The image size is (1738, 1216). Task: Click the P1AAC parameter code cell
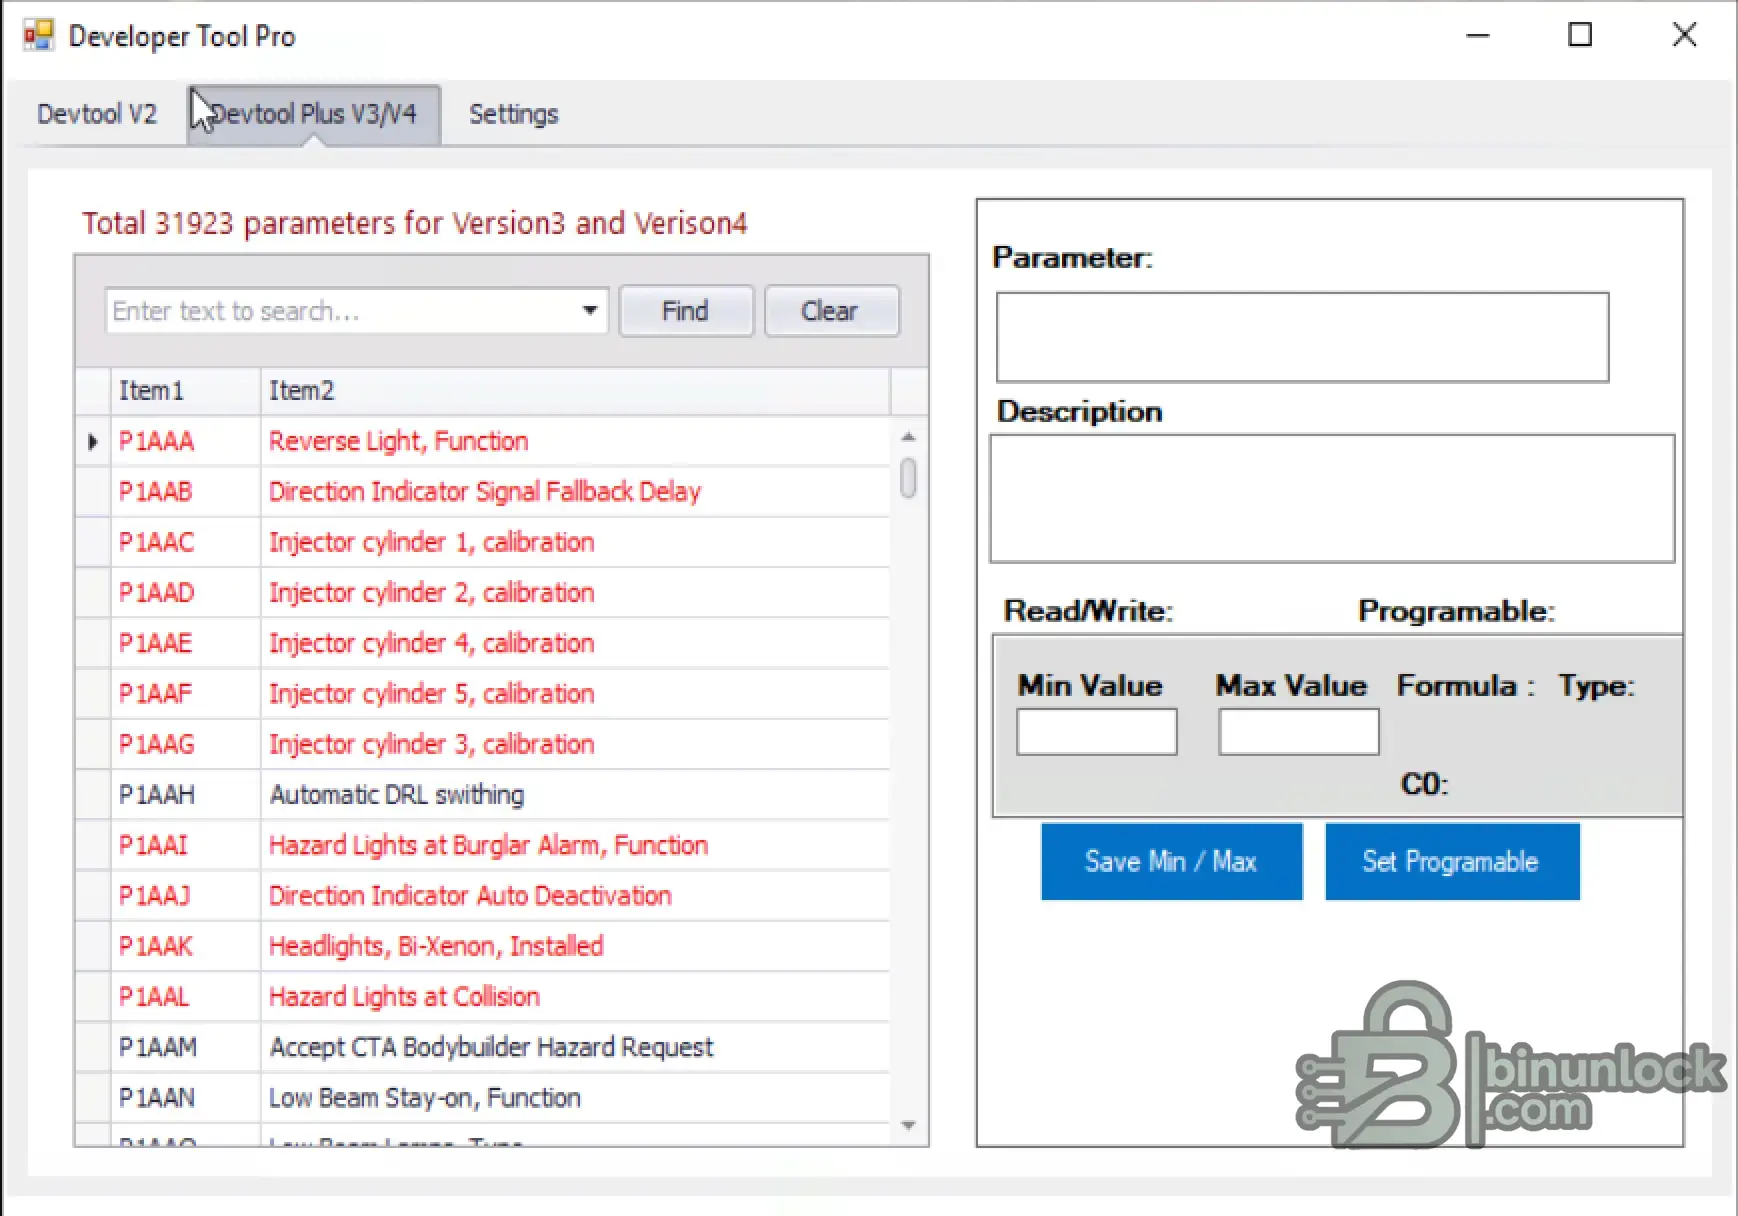coord(185,542)
